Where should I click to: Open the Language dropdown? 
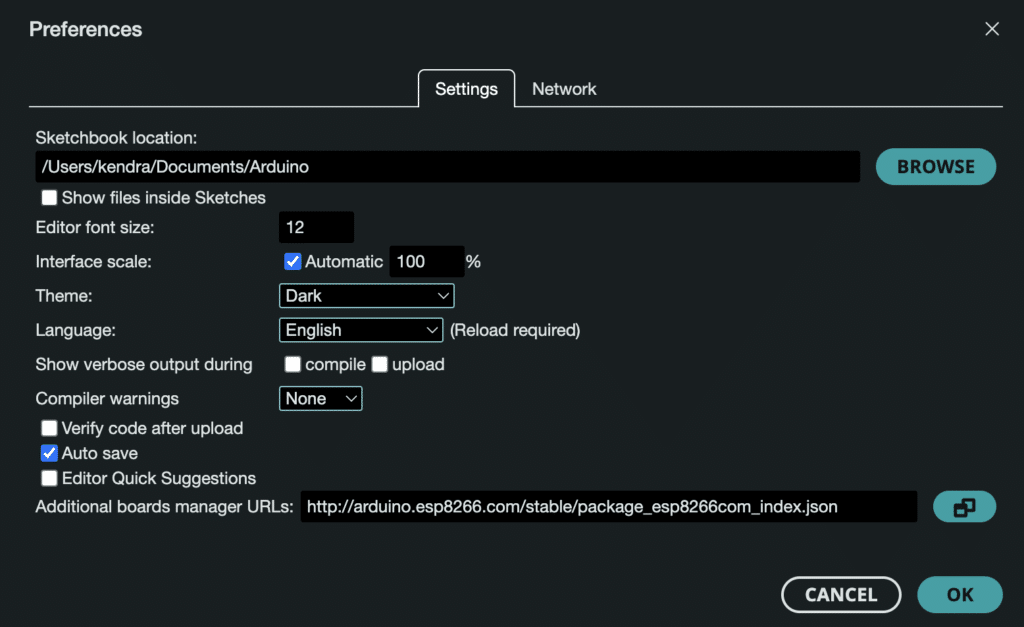pyautogui.click(x=360, y=330)
